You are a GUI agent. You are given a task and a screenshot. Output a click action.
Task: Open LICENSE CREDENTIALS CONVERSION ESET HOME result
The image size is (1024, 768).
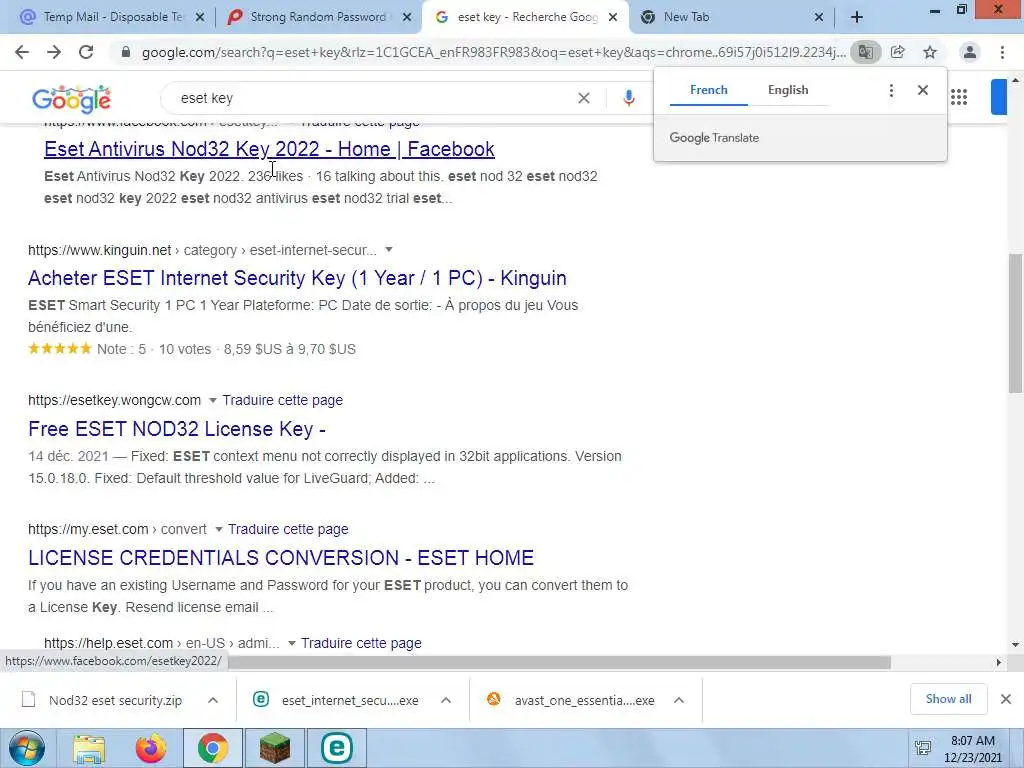point(281,558)
